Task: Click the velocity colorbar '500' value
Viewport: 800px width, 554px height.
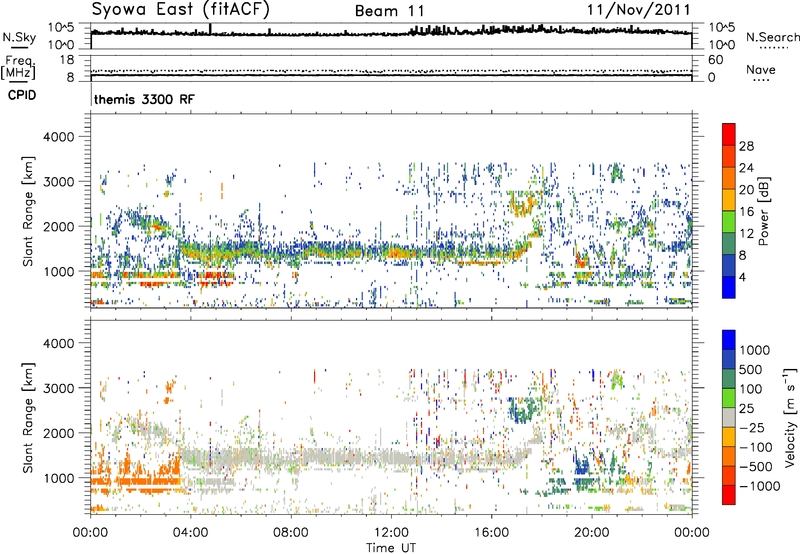Action: (751, 369)
